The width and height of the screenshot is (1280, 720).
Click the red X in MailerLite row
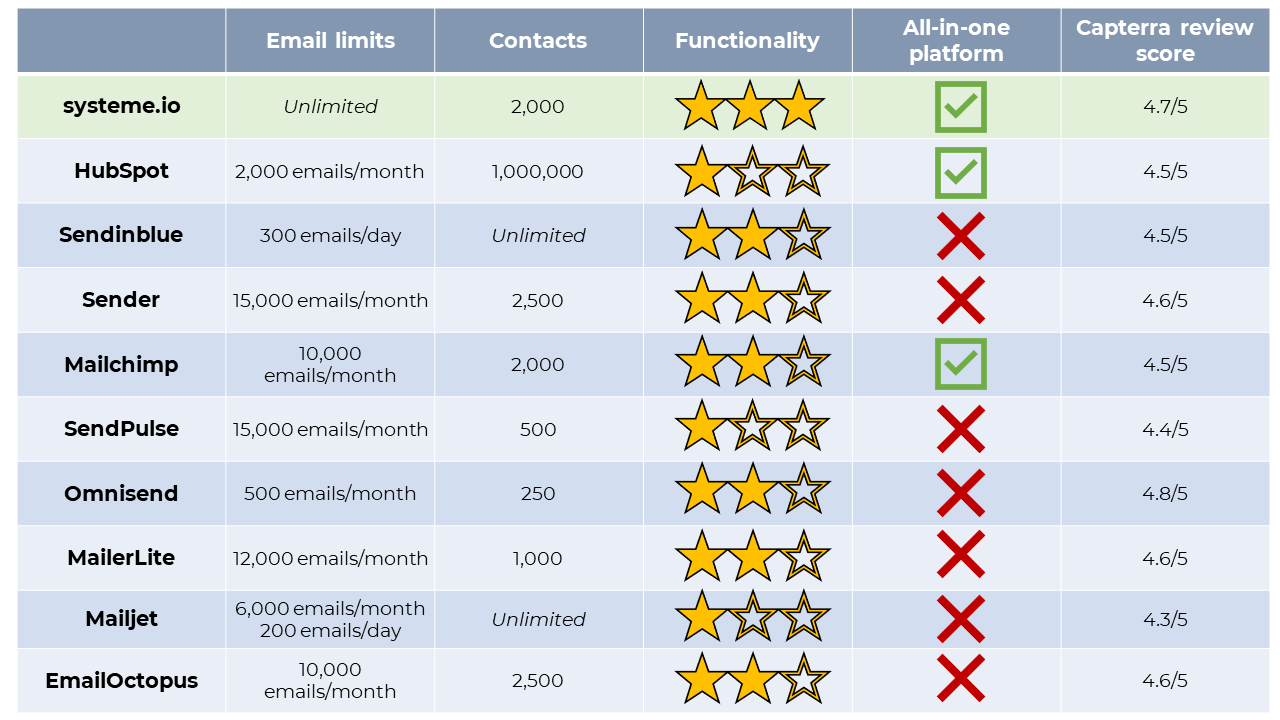coord(960,557)
